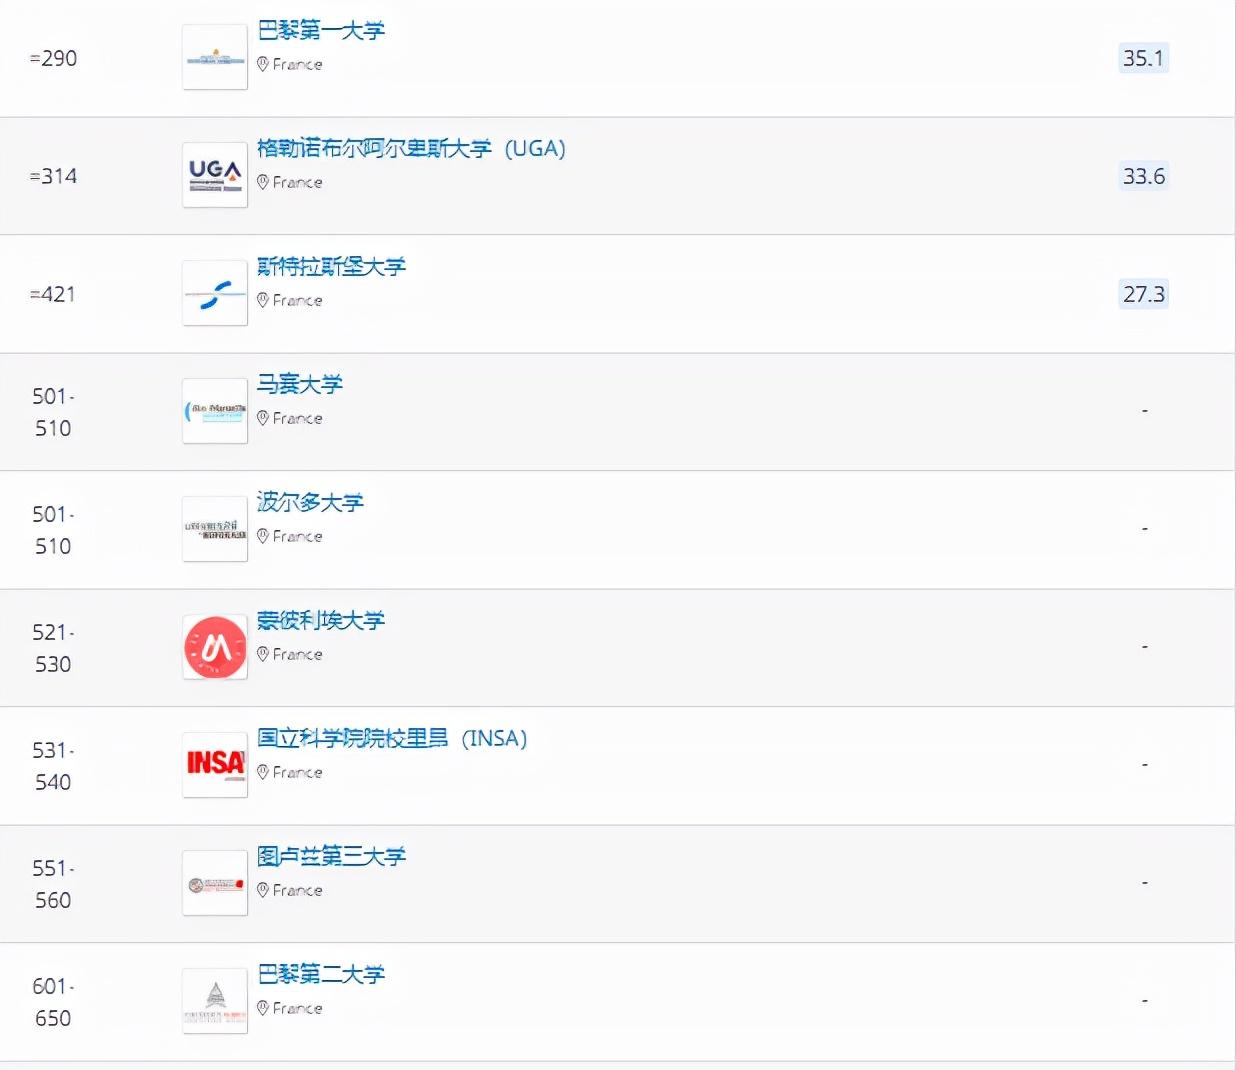Screen dimensions: 1236x1070
Task: Click location pin icon under UGA
Action: (263, 182)
